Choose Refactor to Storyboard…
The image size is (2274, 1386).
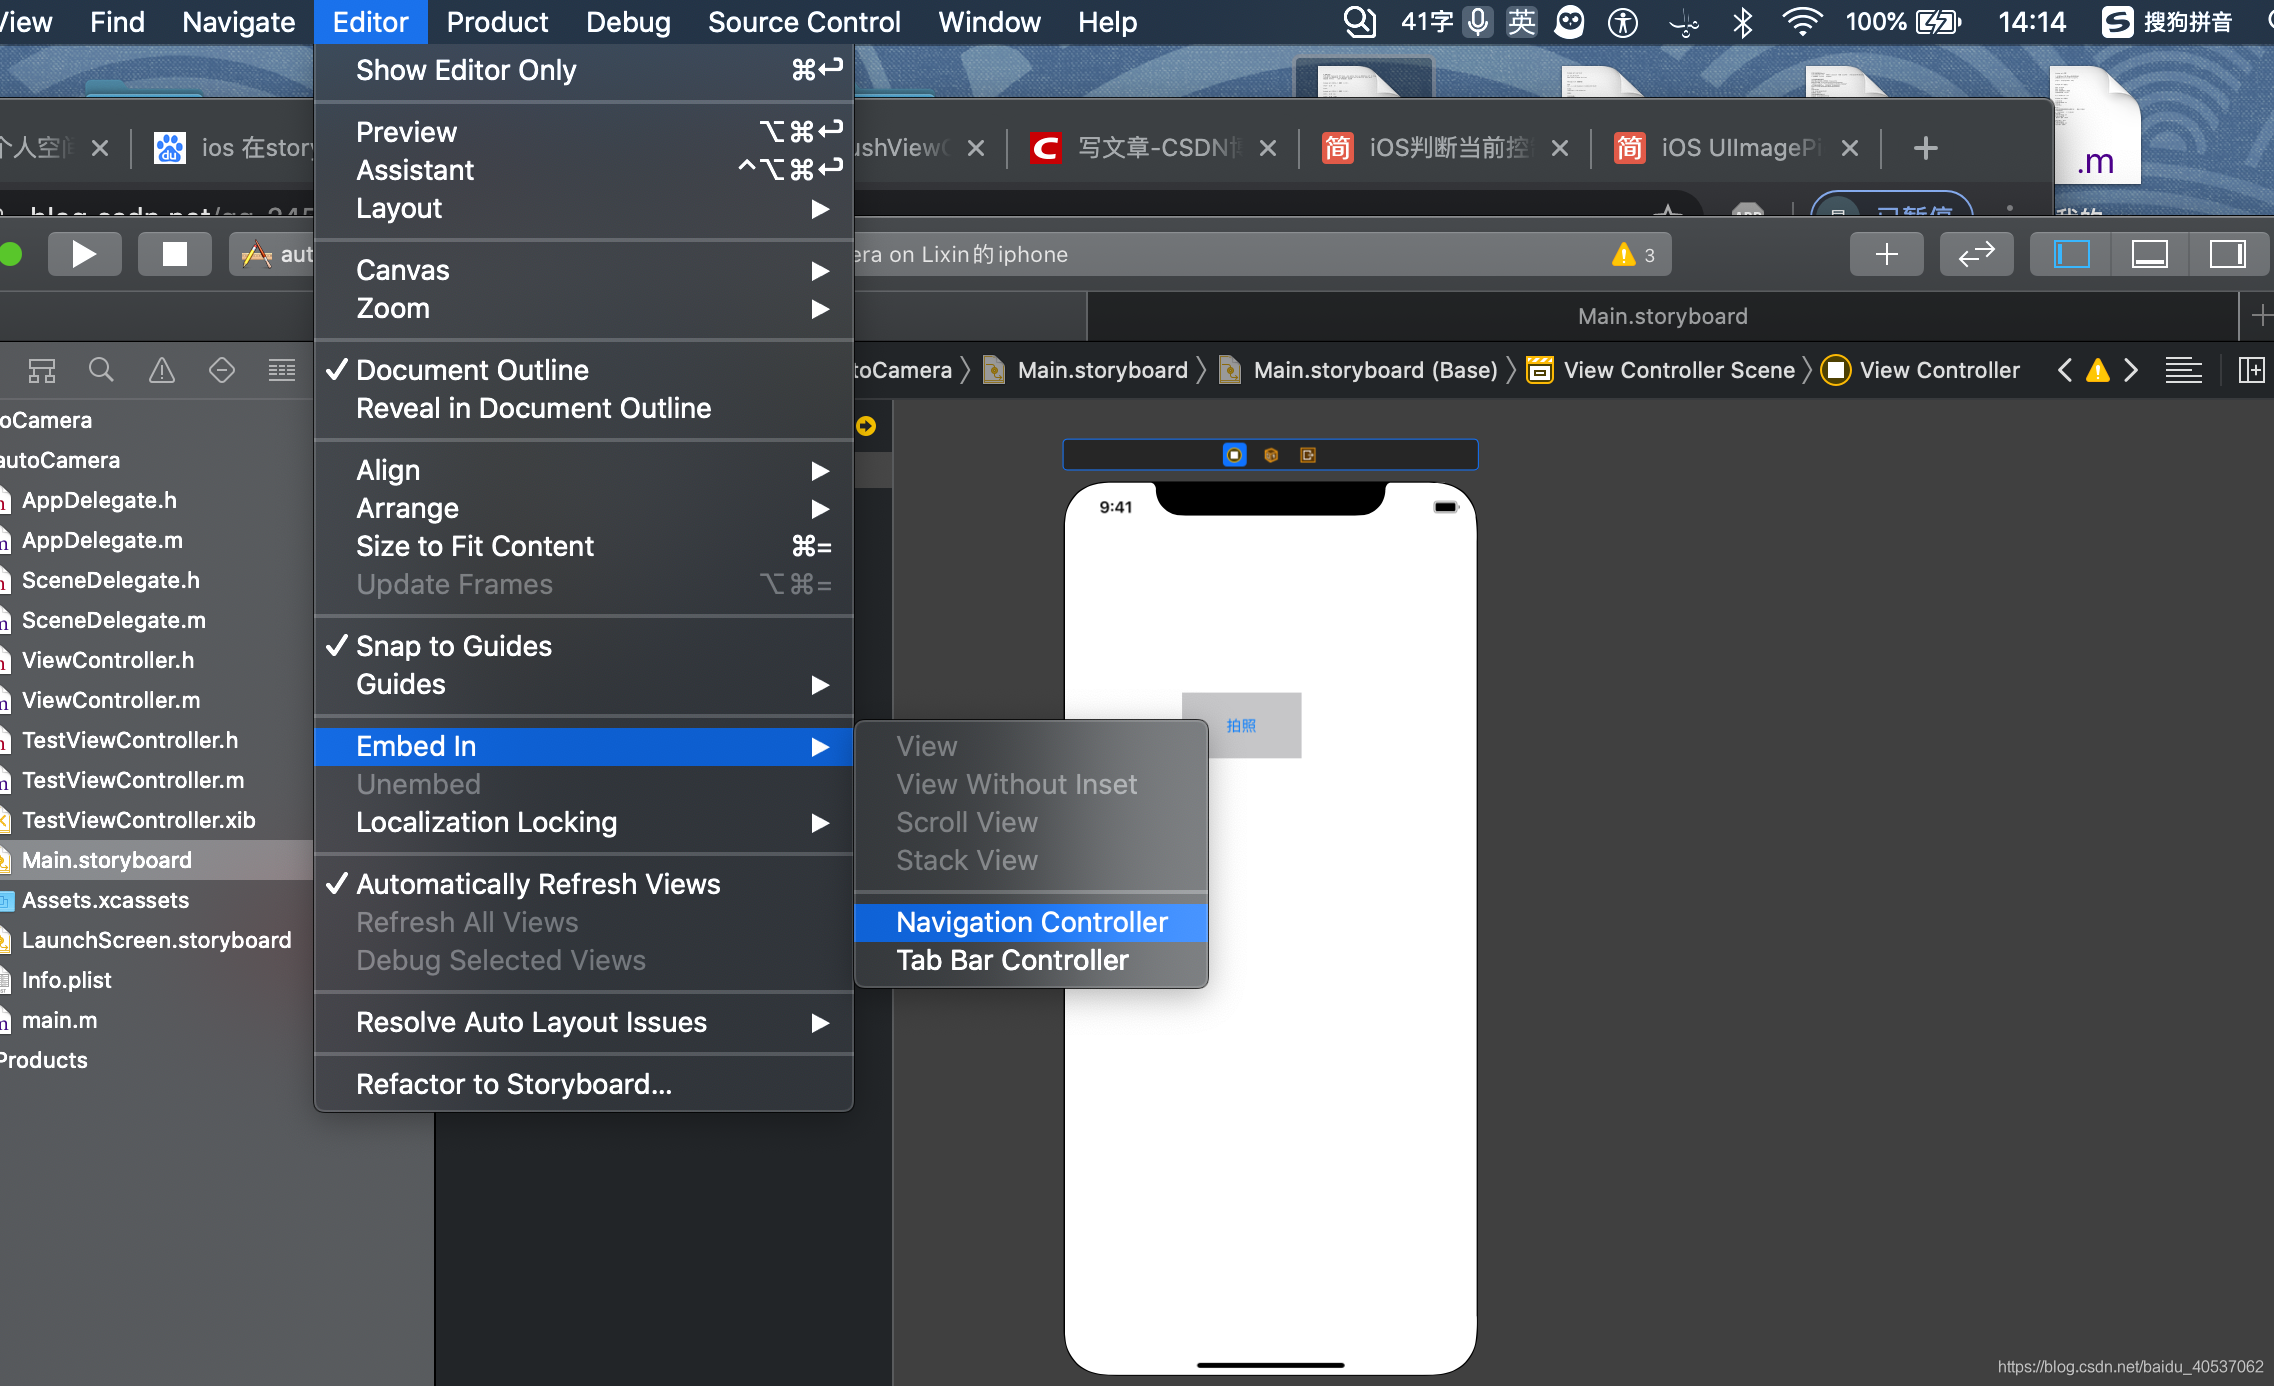click(x=513, y=1084)
